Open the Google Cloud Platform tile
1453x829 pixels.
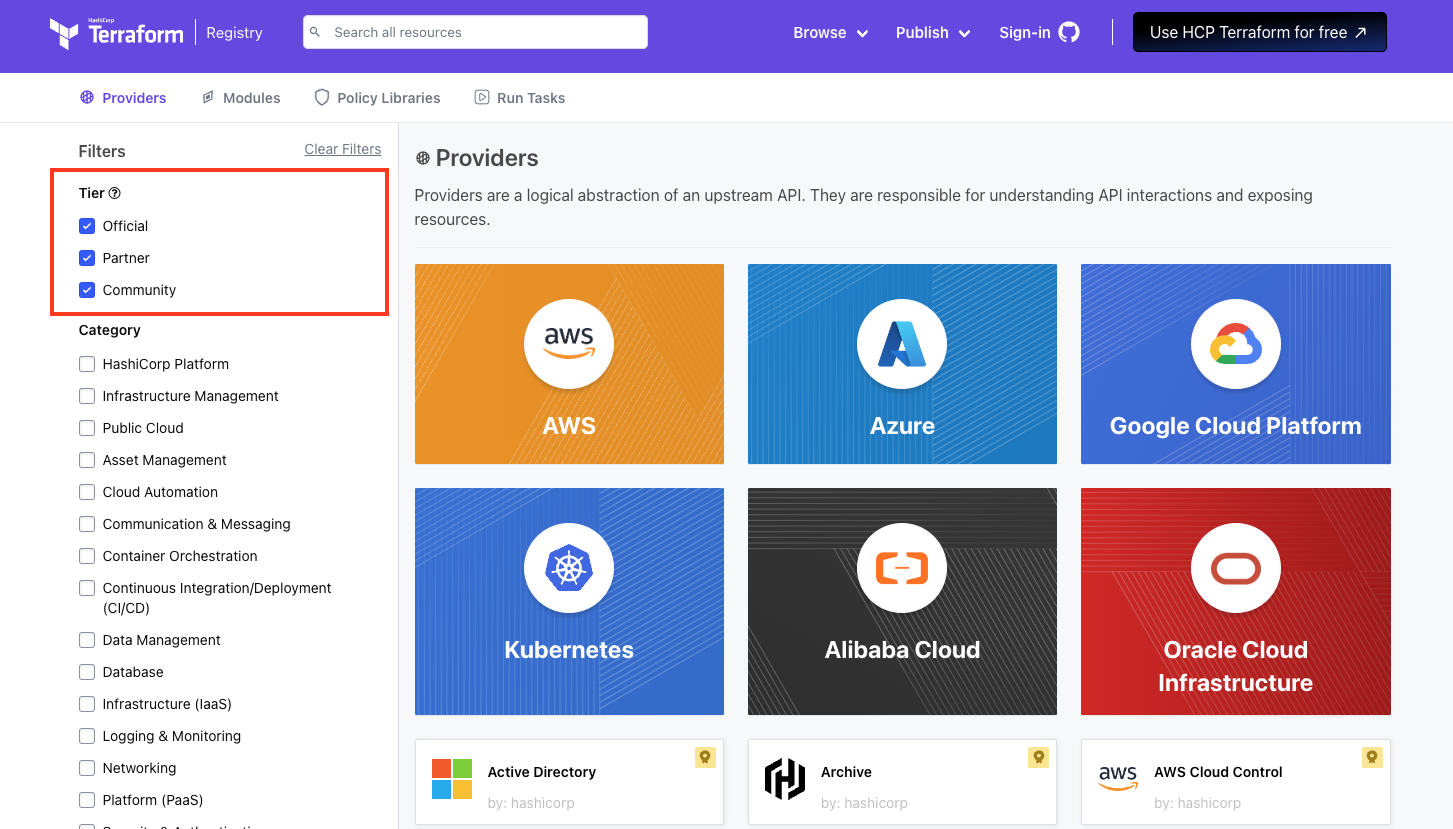point(1236,364)
